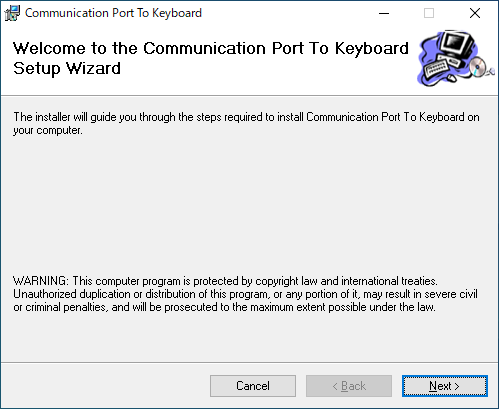The image size is (499, 409).
Task: Click the 'Unauthorized duplication' warning line
Action: click(245, 294)
